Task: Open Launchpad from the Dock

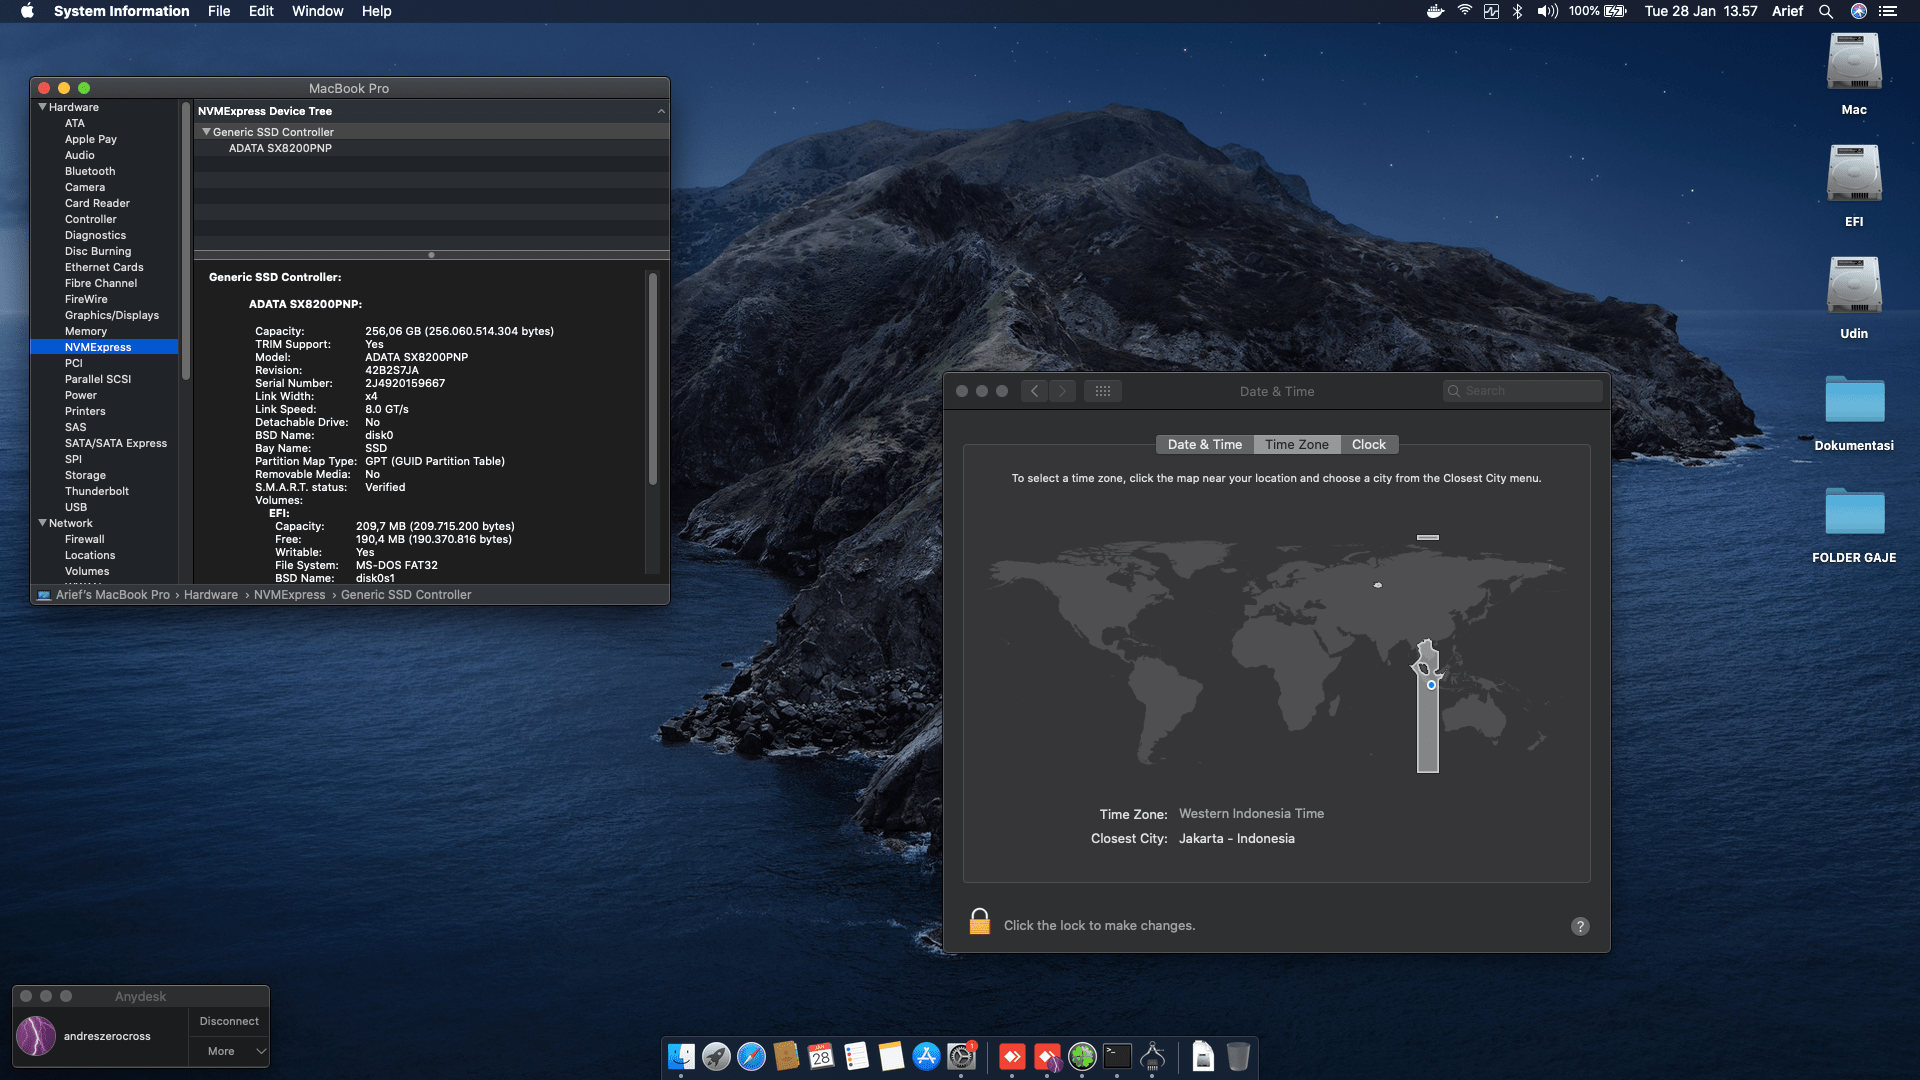Action: coord(716,1056)
